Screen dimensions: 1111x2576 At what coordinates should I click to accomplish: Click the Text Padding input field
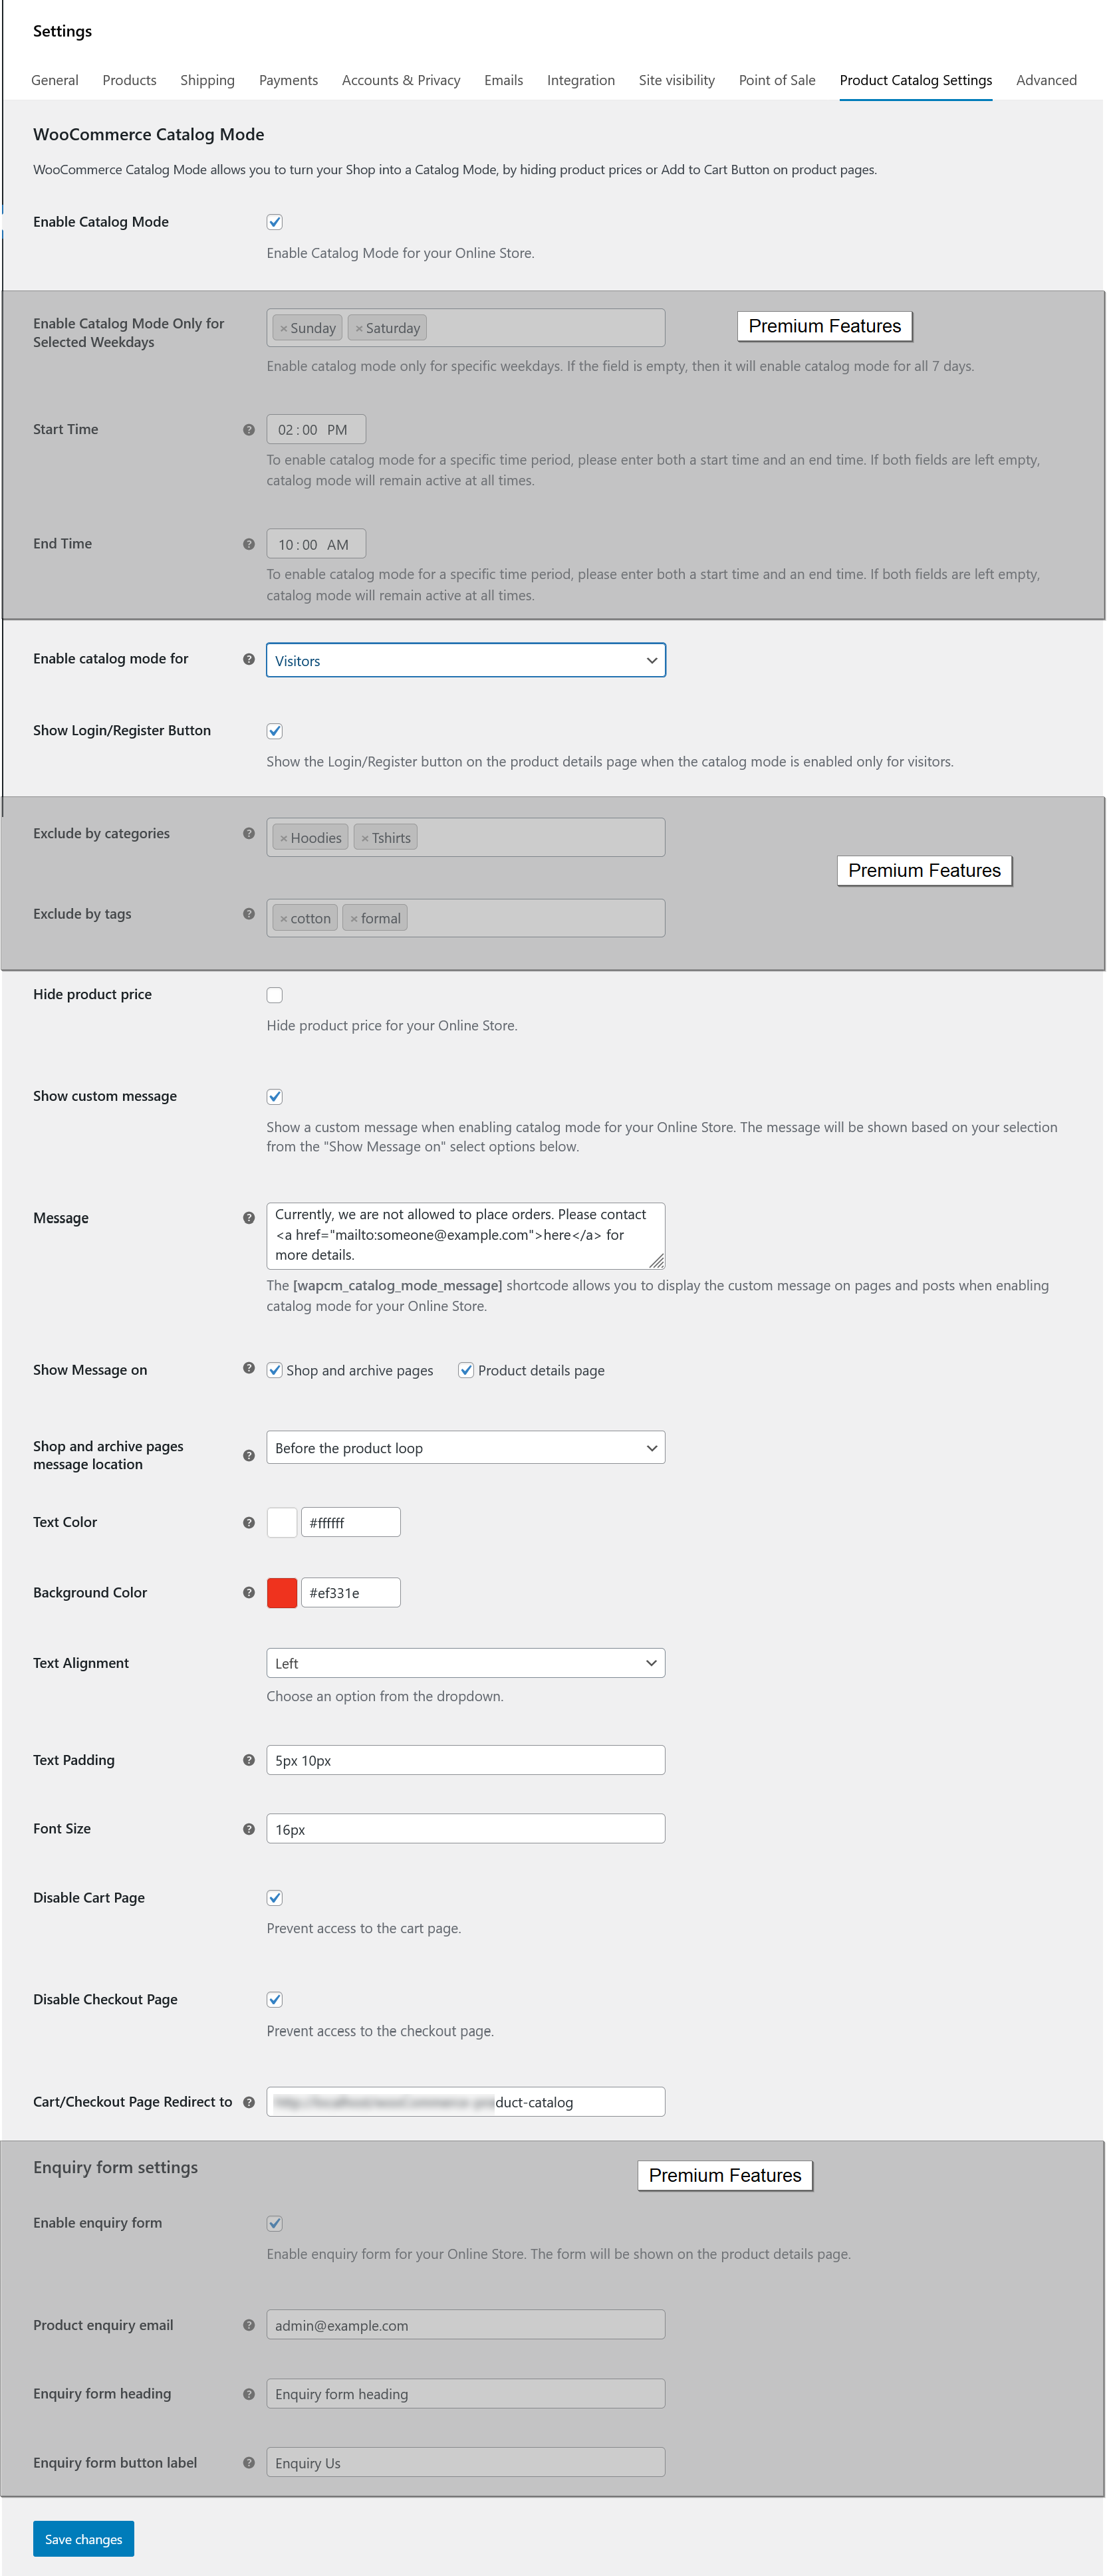coord(465,1760)
